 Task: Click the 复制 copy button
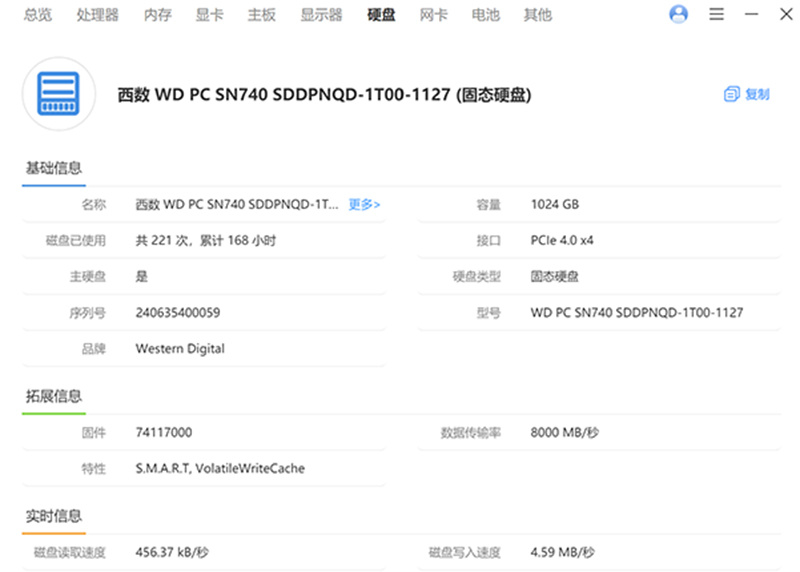tap(747, 94)
